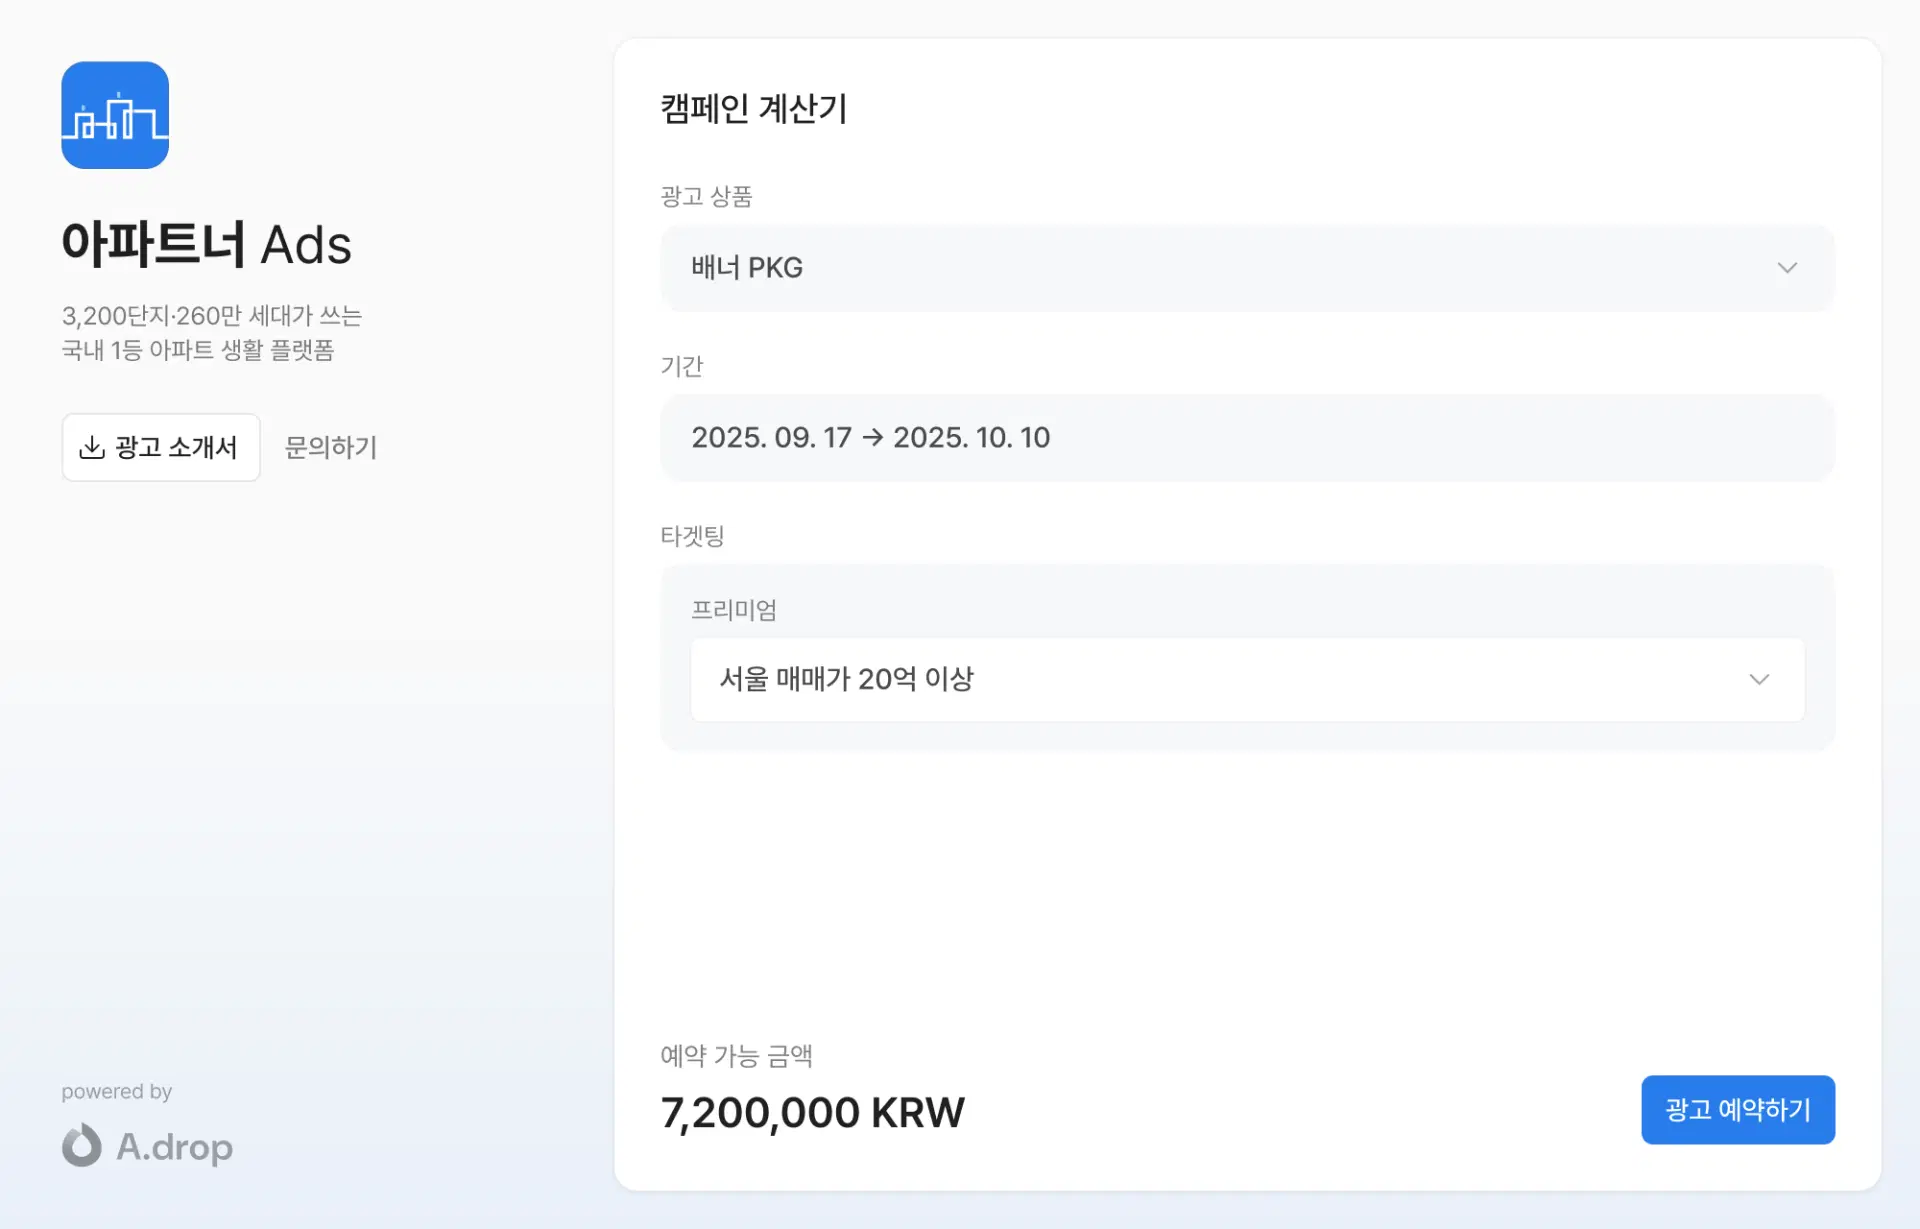Expand the 프리미엄 targeting dropdown
Viewport: 1920px width, 1229px height.
click(1246, 680)
